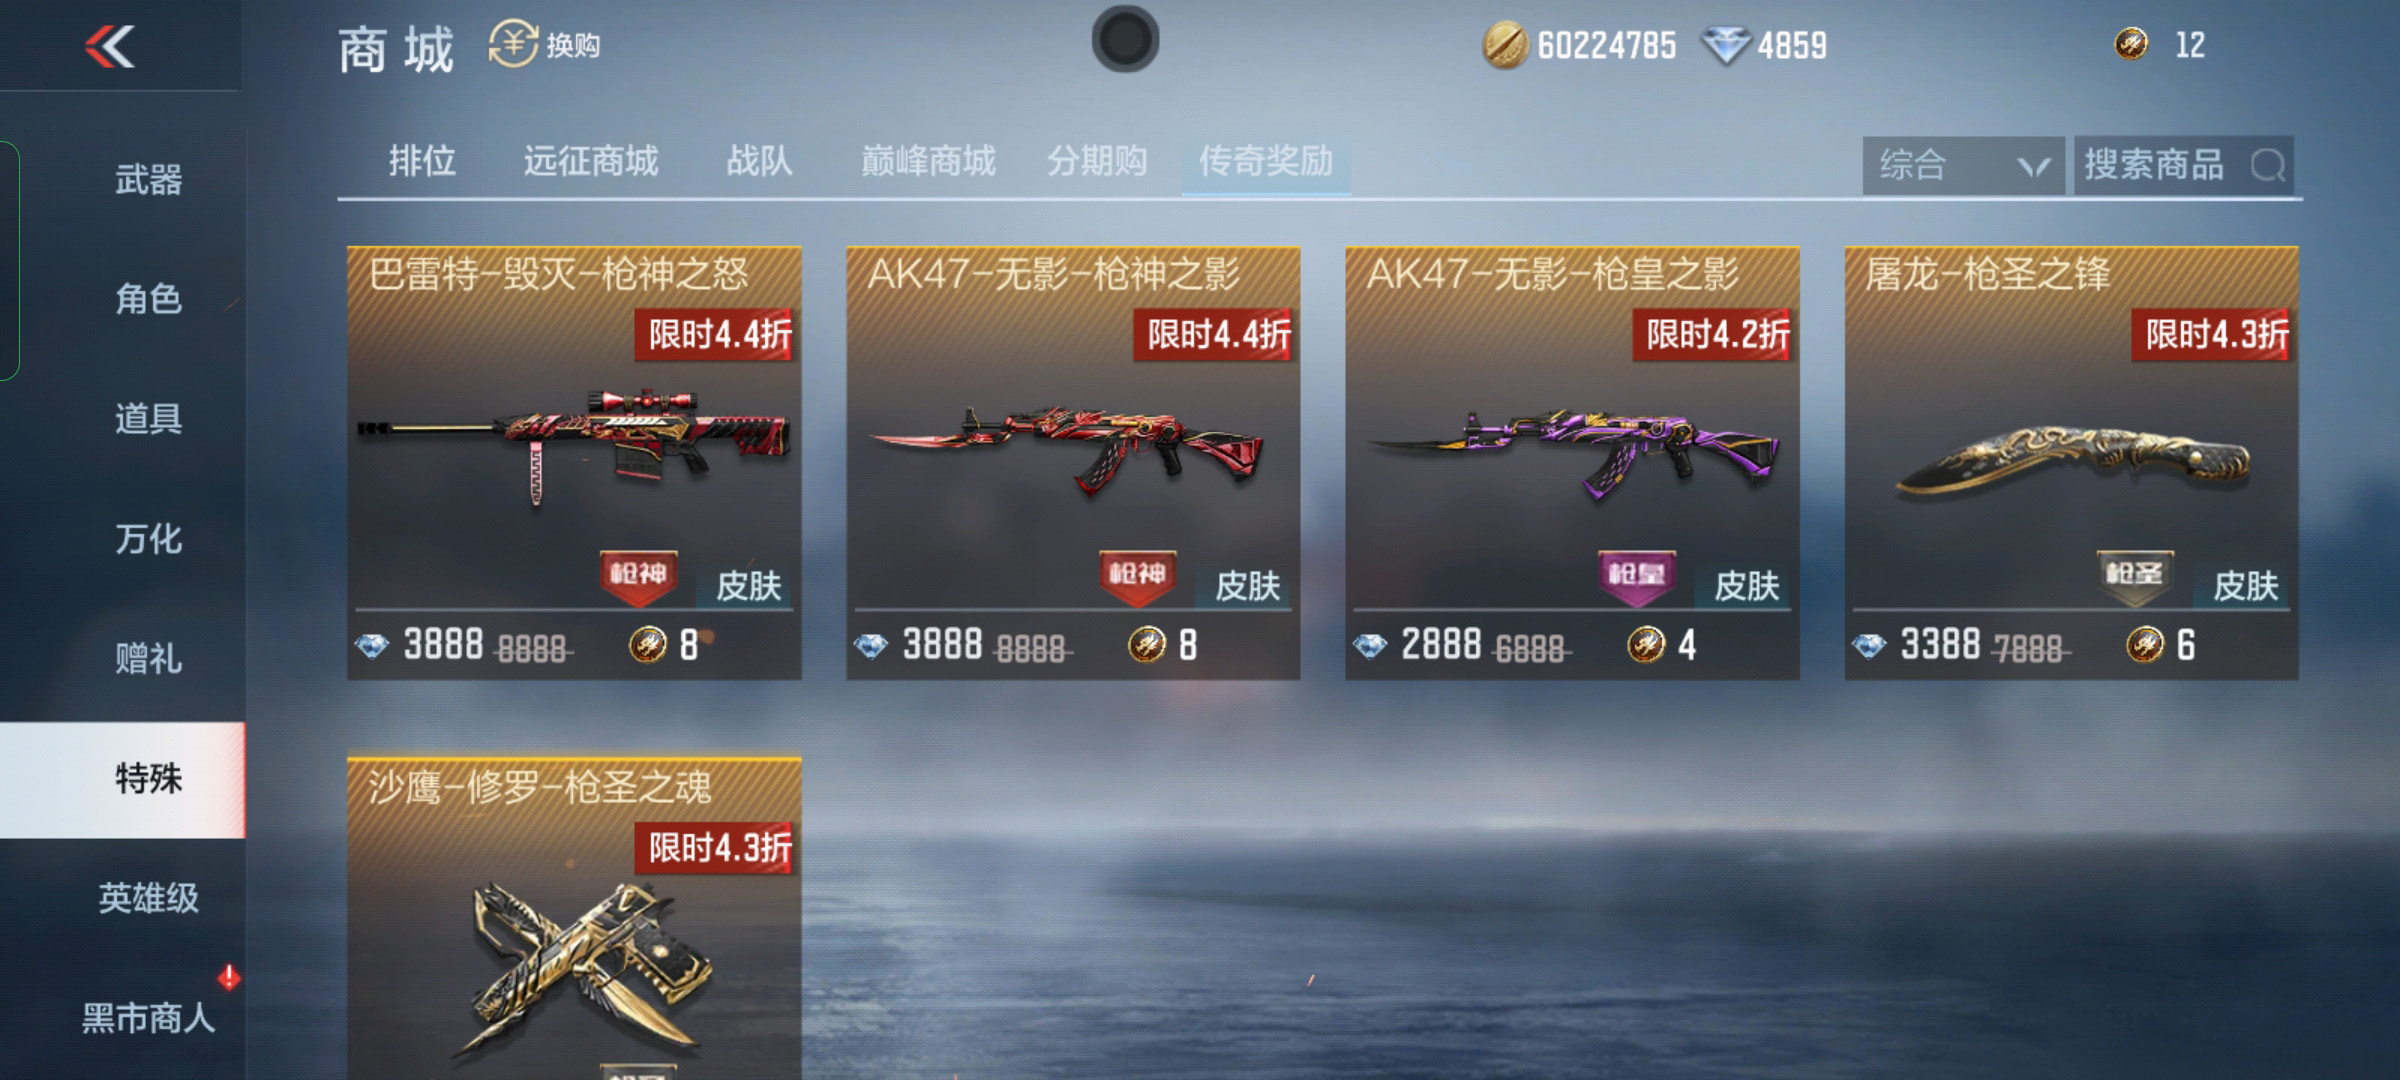Tap the diamond currency icon in header

[1726, 46]
